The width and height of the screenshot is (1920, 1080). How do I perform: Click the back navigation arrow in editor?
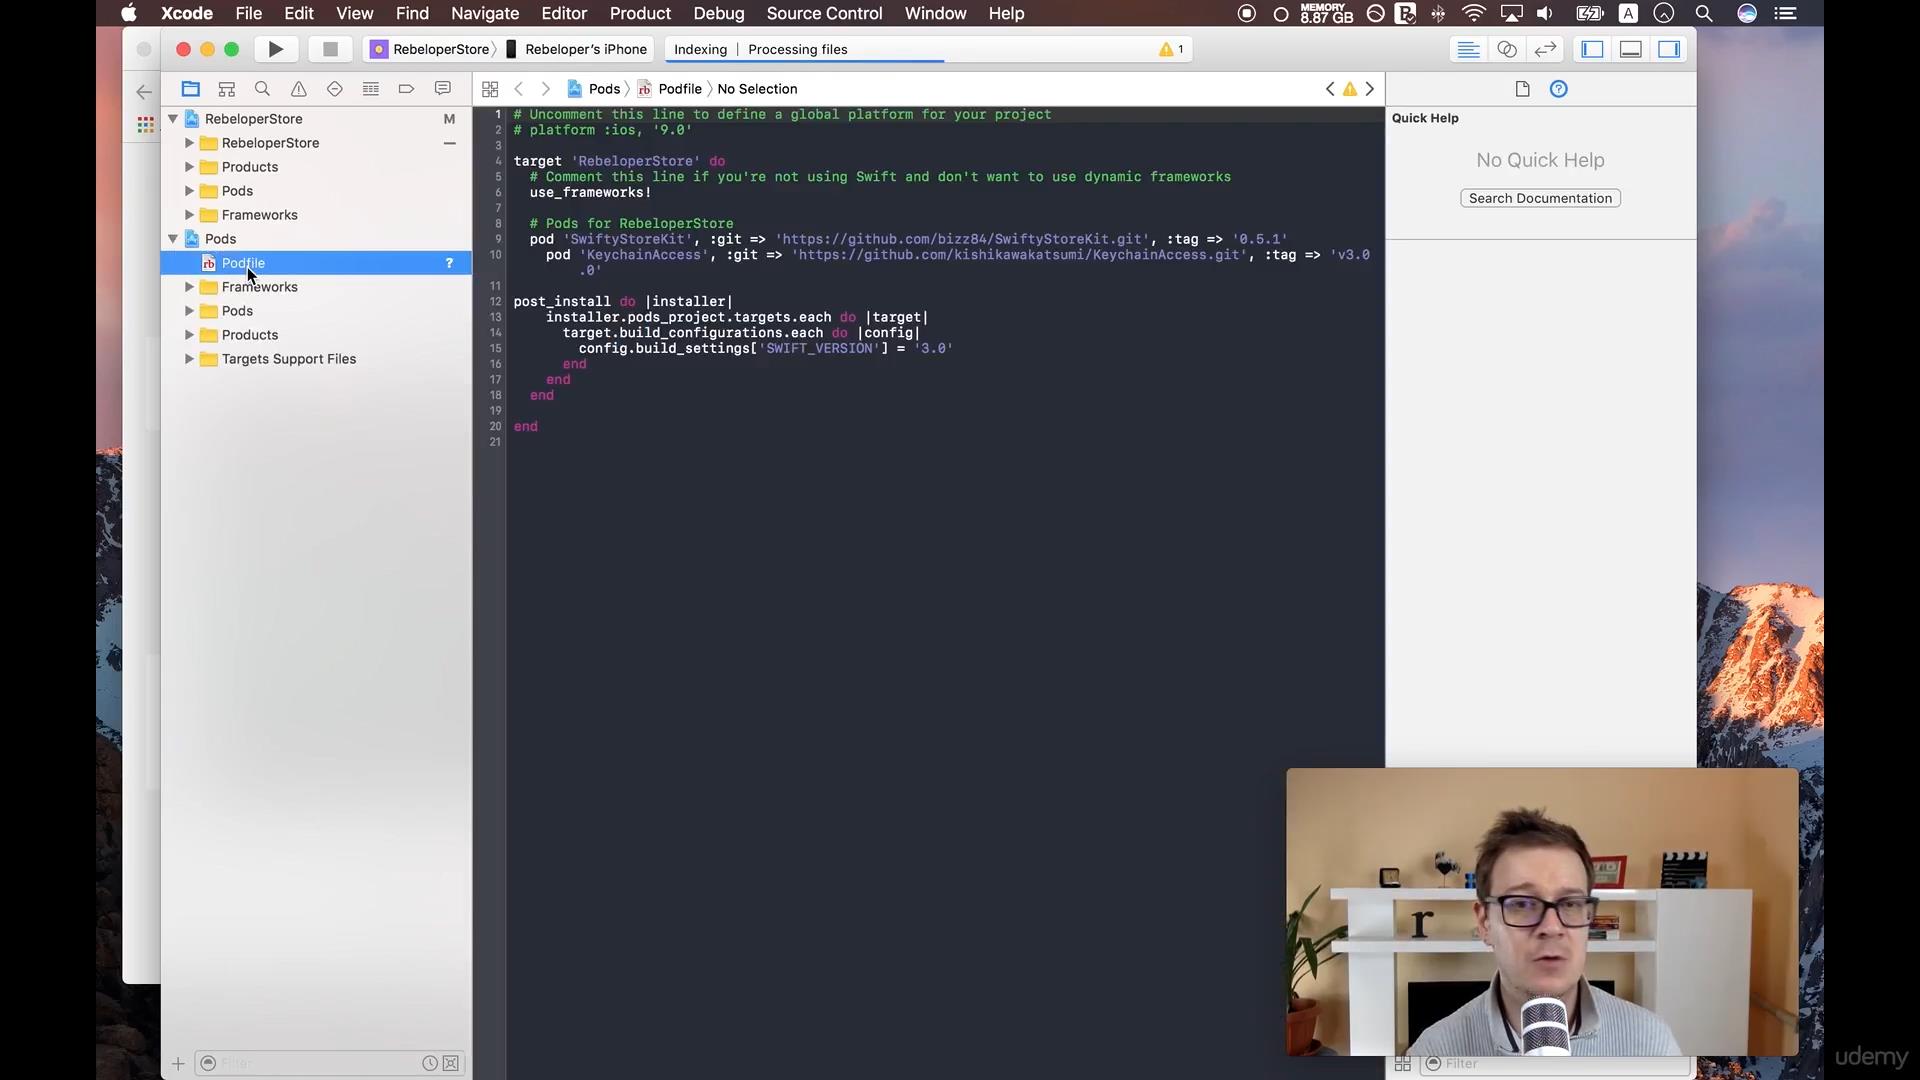pos(518,88)
